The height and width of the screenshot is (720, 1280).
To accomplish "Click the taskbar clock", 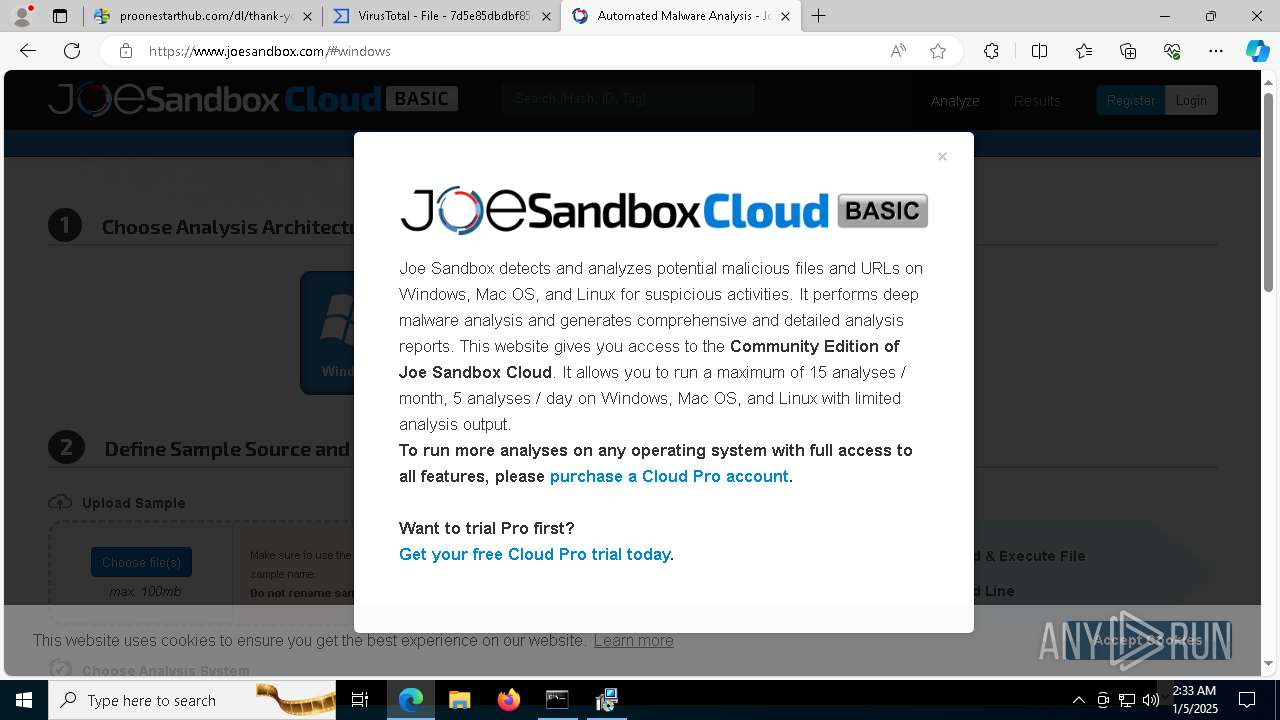I will pyautogui.click(x=1195, y=700).
